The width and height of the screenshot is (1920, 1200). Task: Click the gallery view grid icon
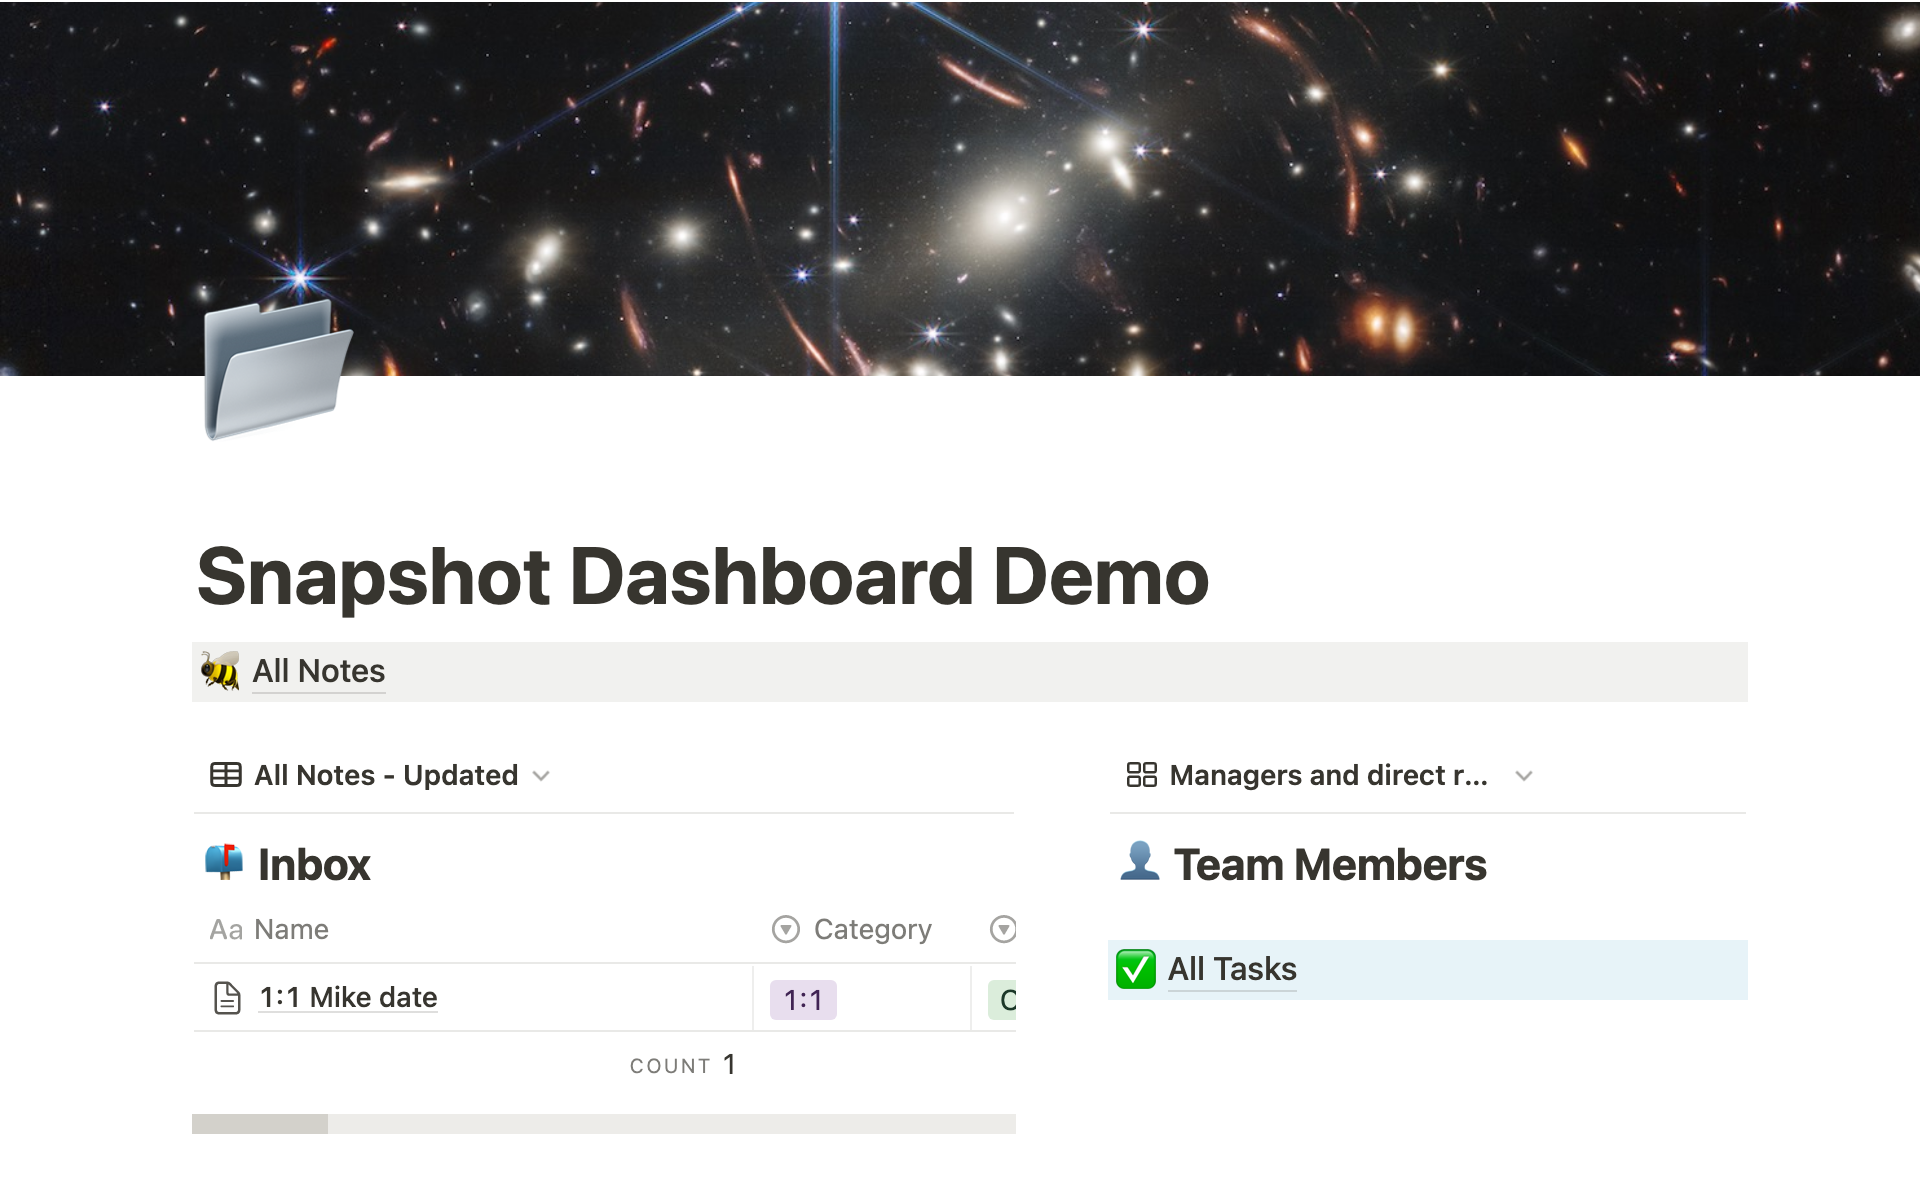coord(1141,775)
